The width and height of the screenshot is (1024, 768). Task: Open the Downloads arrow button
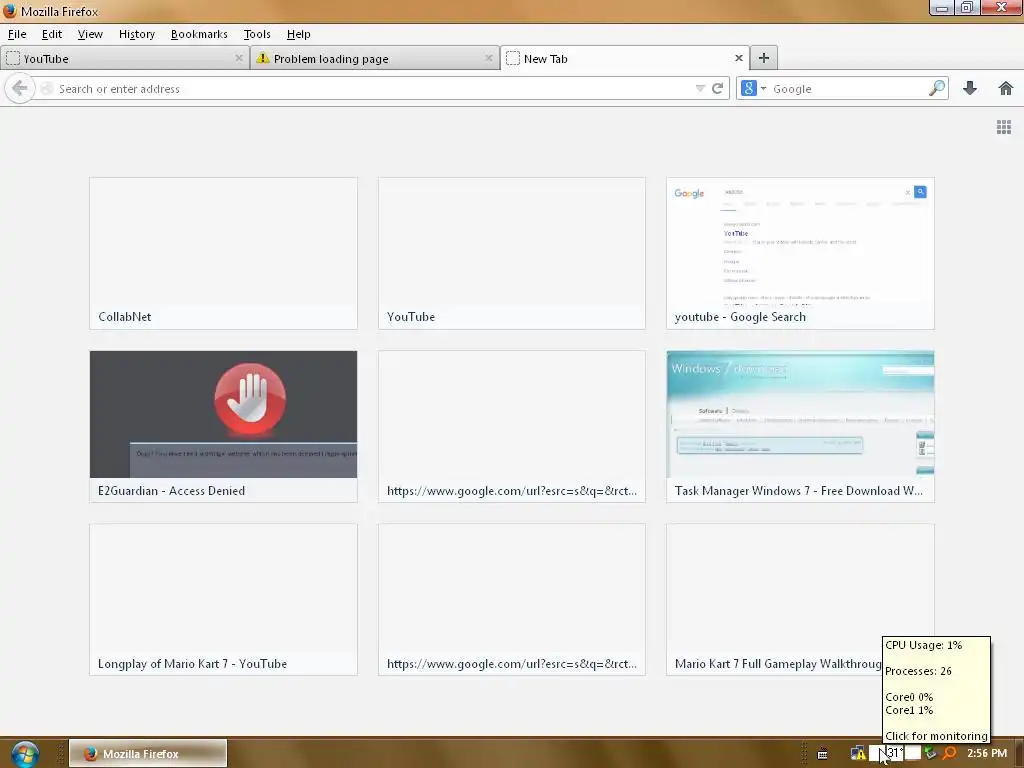click(x=970, y=88)
